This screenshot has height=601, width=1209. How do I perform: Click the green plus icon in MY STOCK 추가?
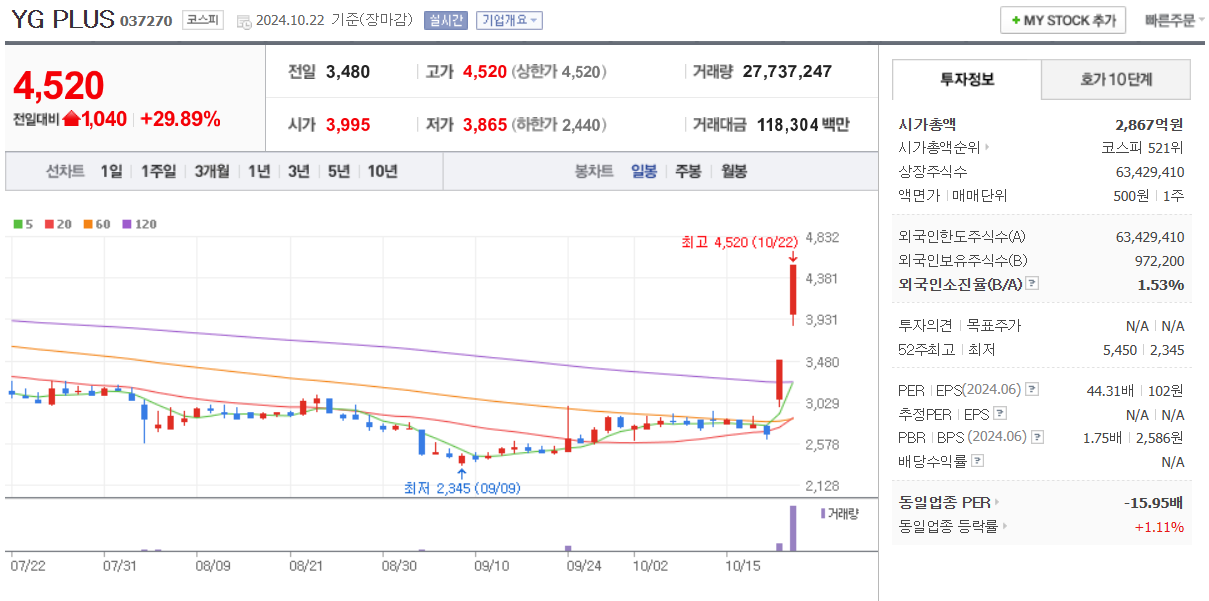pos(1016,20)
